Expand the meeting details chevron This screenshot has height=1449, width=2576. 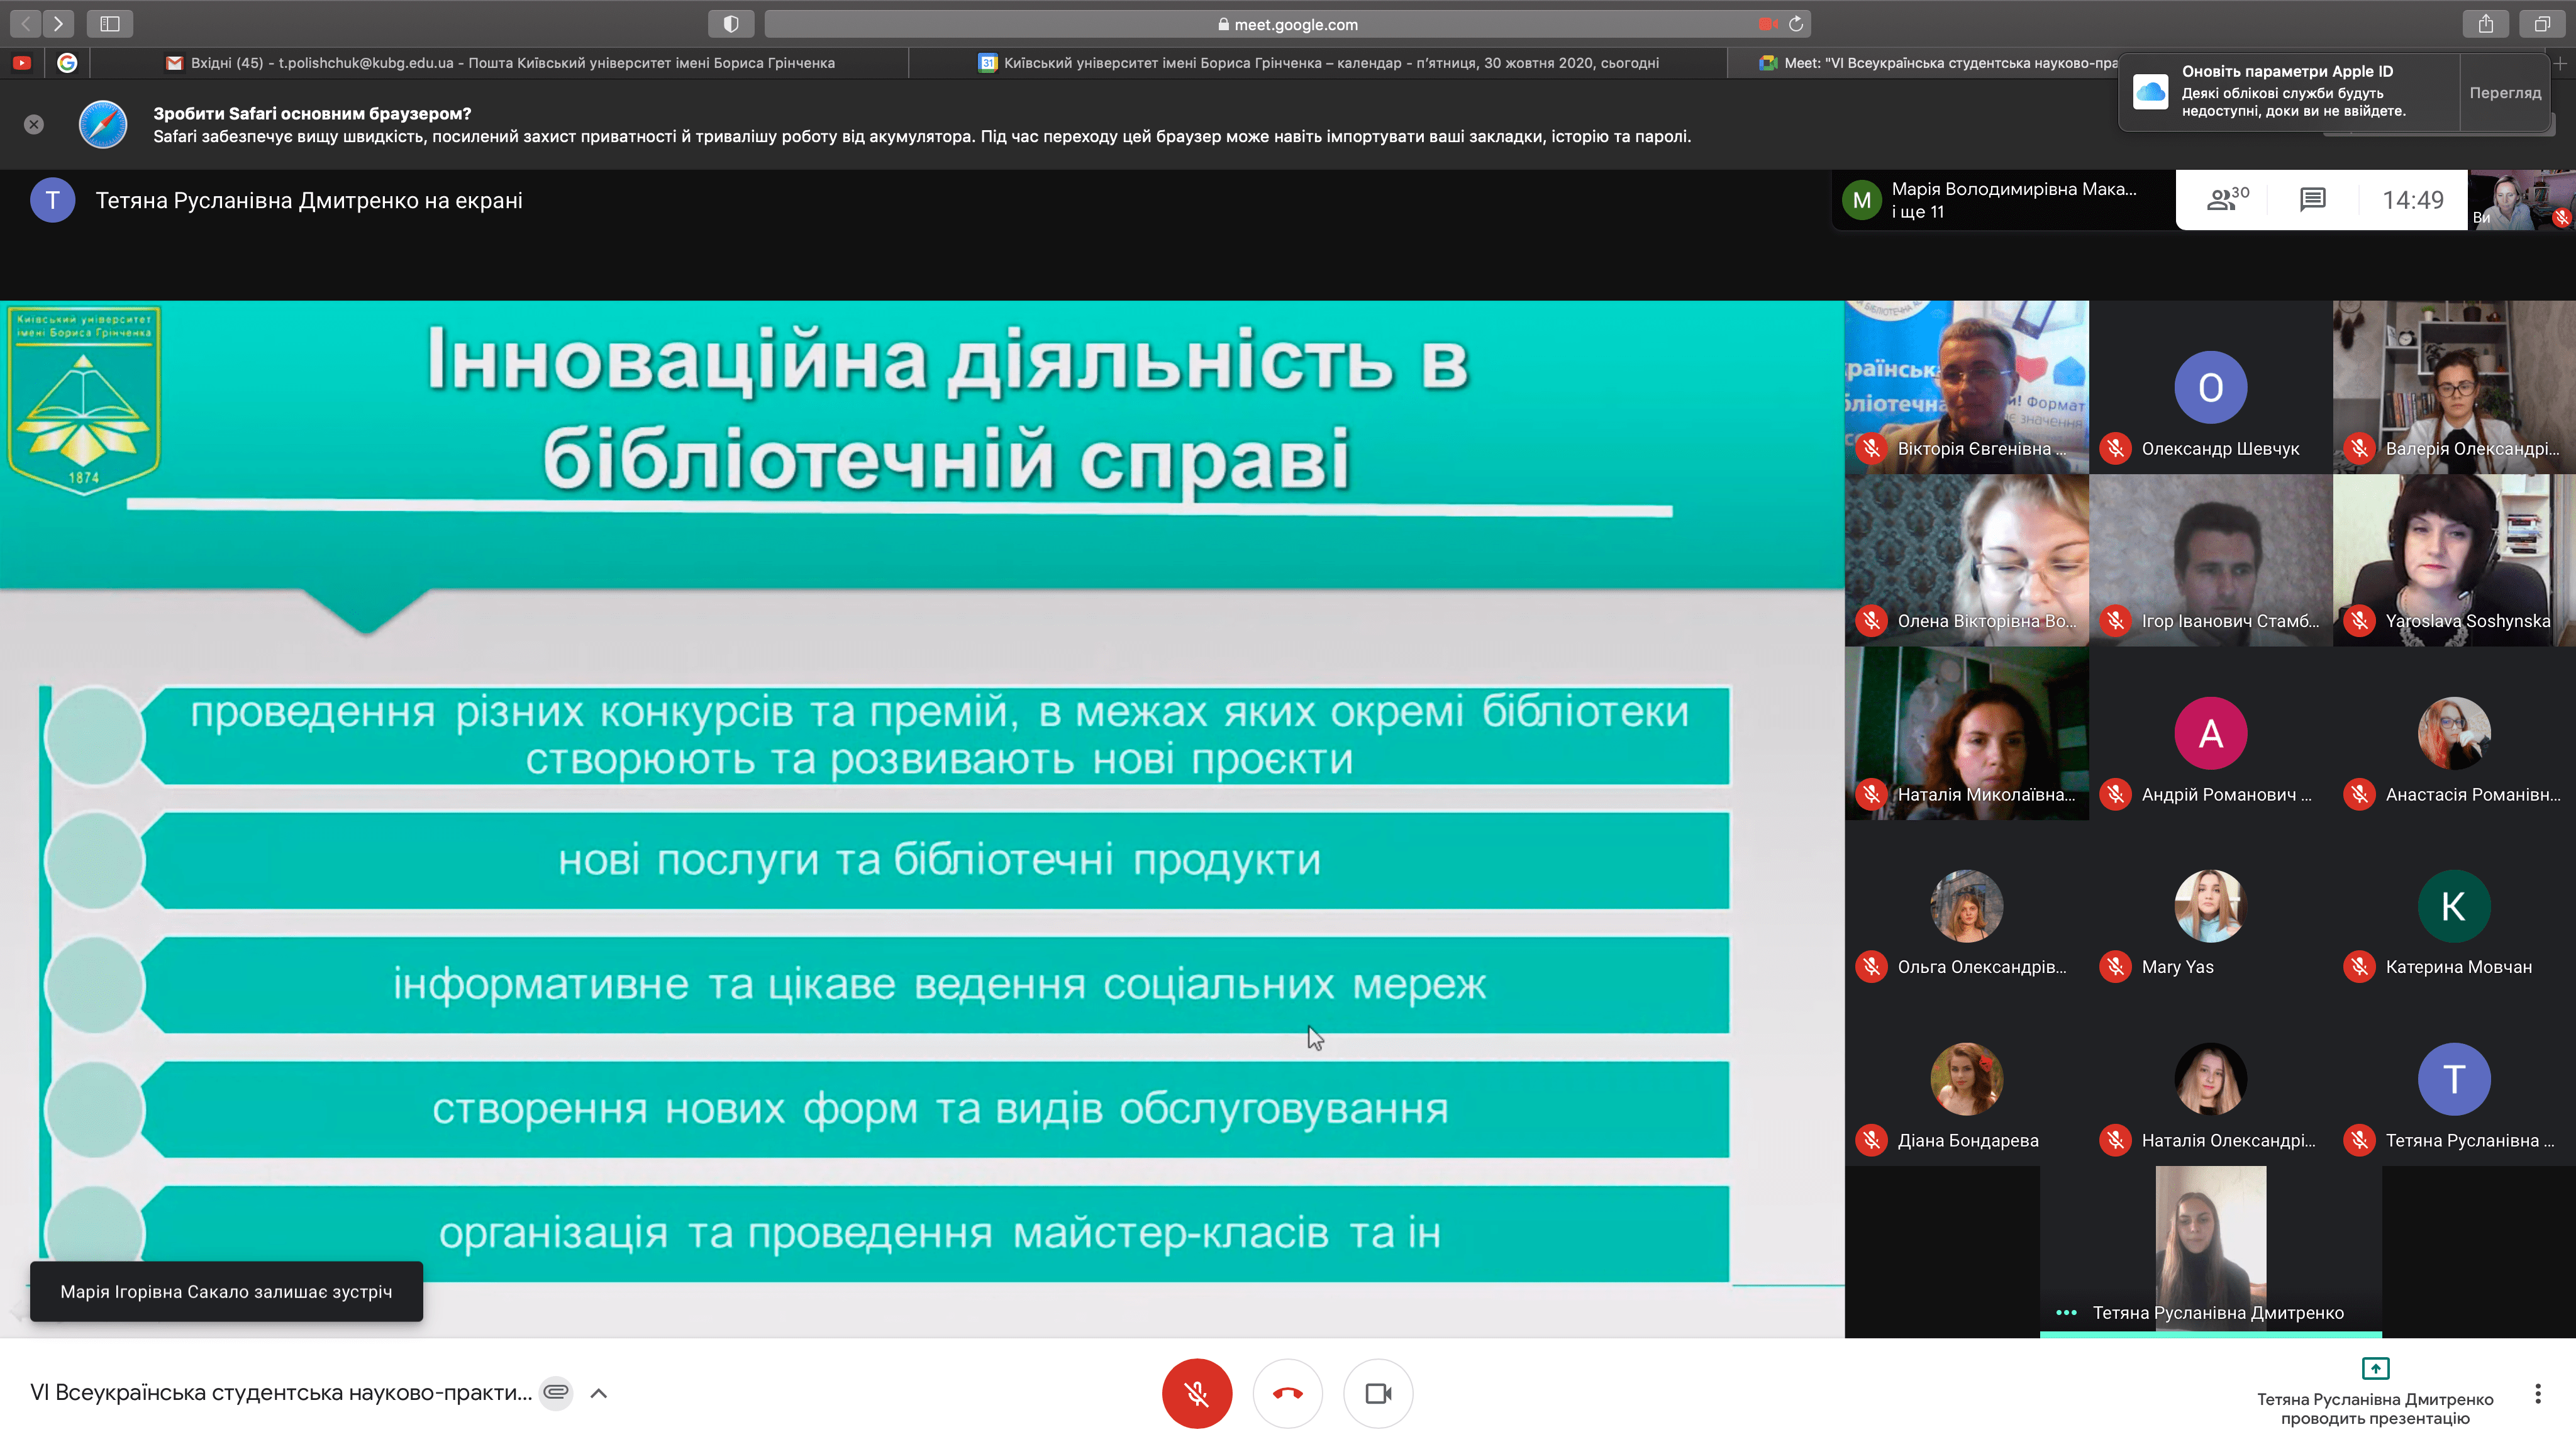tap(599, 1393)
